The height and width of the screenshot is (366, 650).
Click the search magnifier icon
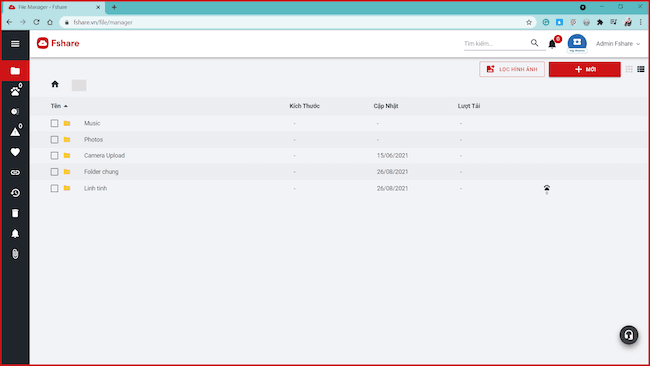tap(534, 43)
